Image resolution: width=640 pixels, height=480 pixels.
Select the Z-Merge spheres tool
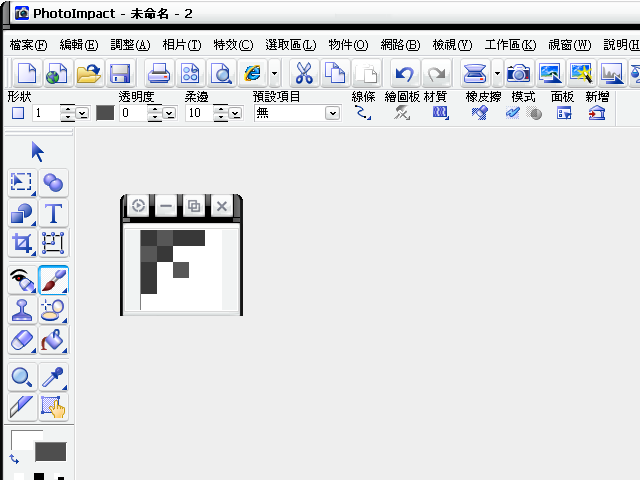(53, 182)
